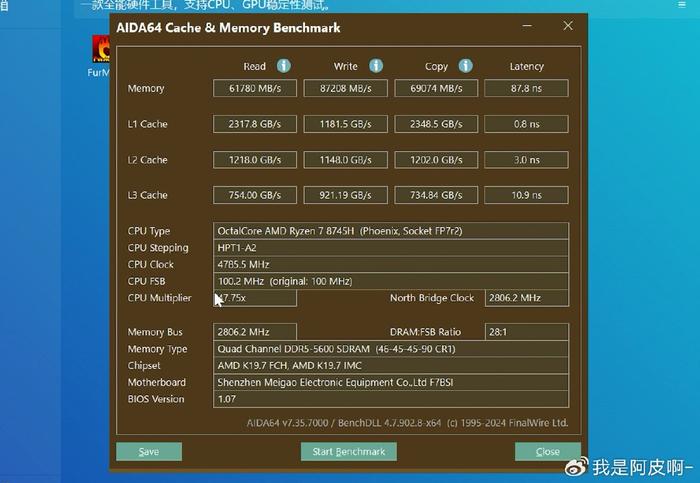Select L3 Cache Write 921.19 GB/s
The height and width of the screenshot is (483, 700).
coord(346,195)
